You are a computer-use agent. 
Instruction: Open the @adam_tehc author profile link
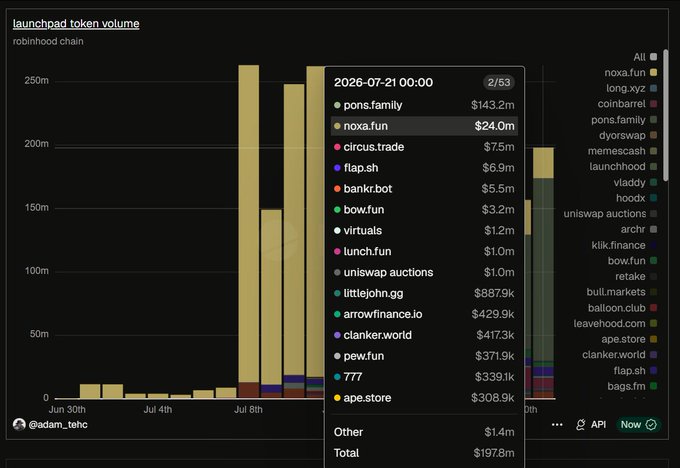(58, 425)
